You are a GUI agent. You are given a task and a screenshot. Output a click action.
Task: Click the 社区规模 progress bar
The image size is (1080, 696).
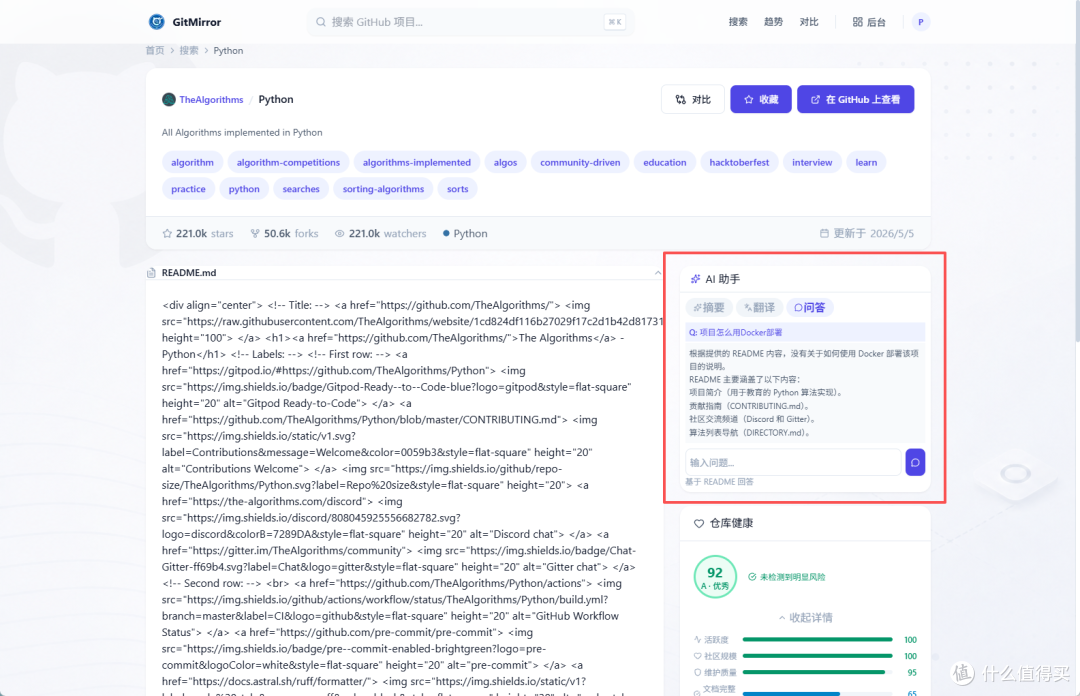pyautogui.click(x=818, y=656)
